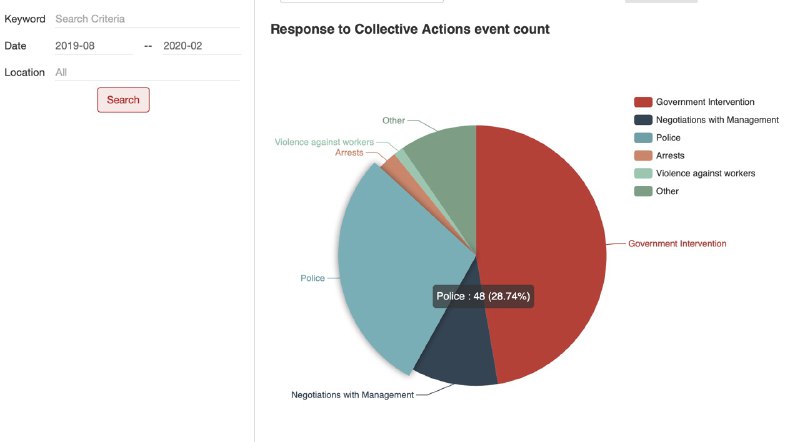Click the red Search button
Screen dimensions: 800x442
pos(123,100)
